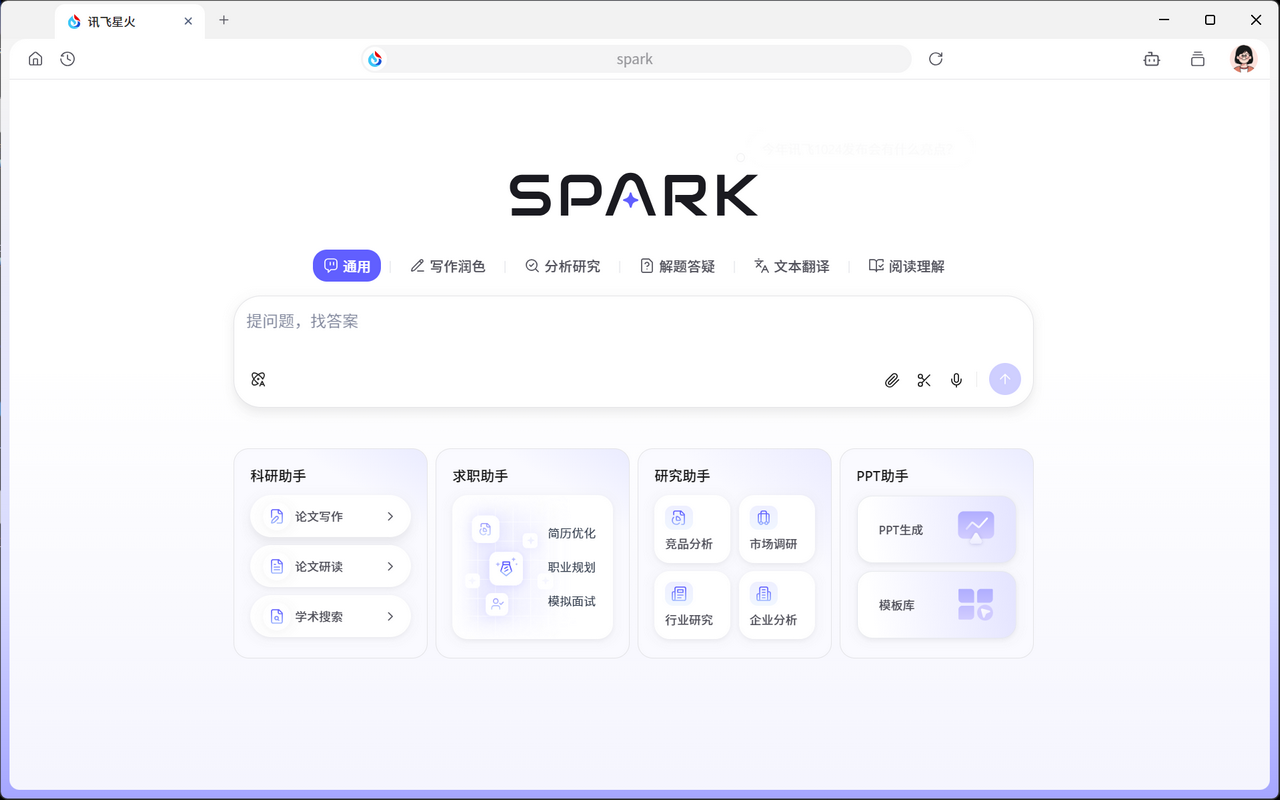The height and width of the screenshot is (800, 1280).
Task: Open the robot assistant icon
Action: click(1152, 59)
